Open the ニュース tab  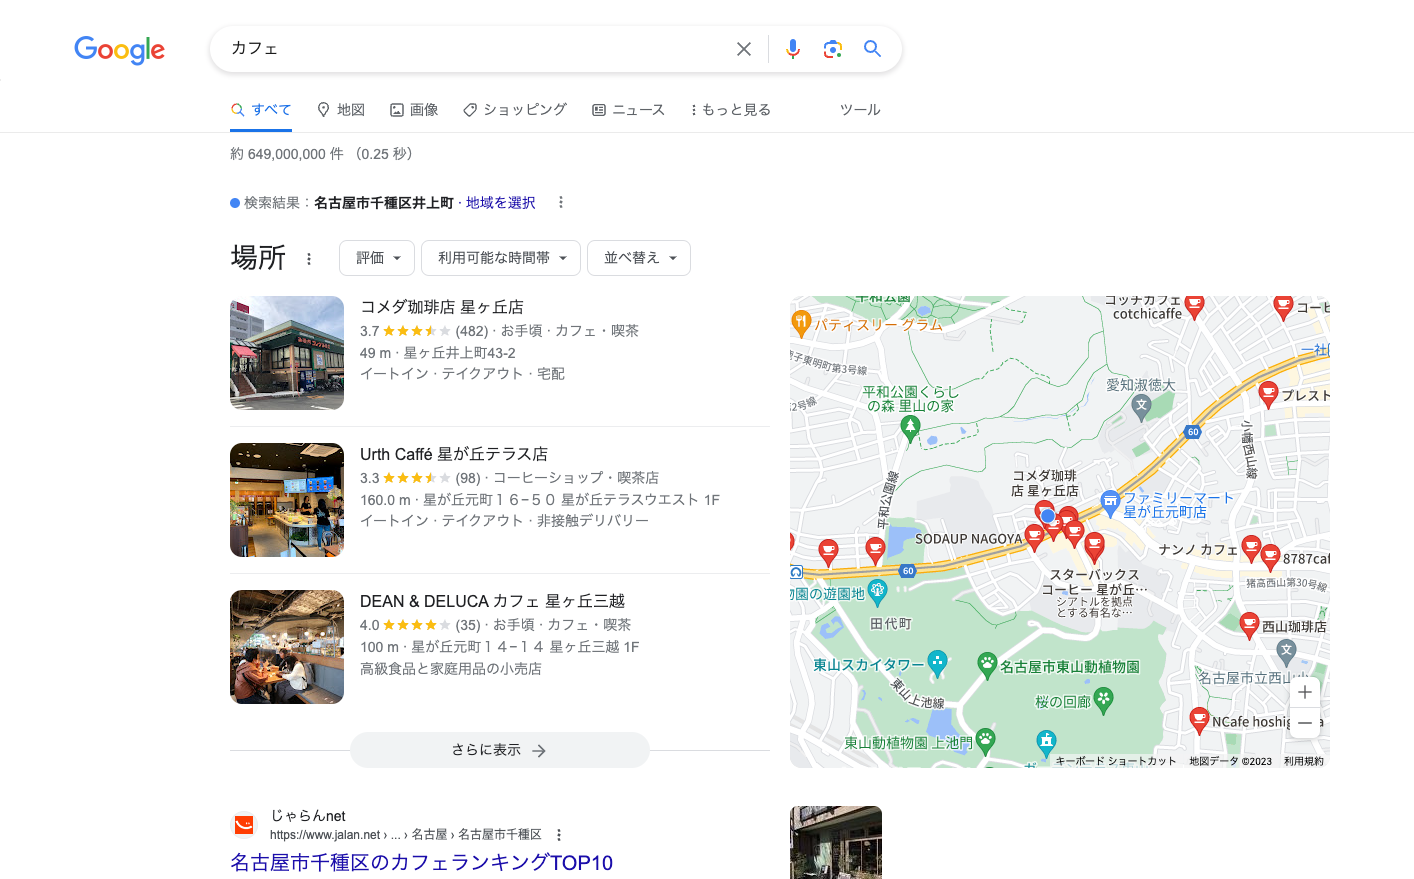[628, 110]
